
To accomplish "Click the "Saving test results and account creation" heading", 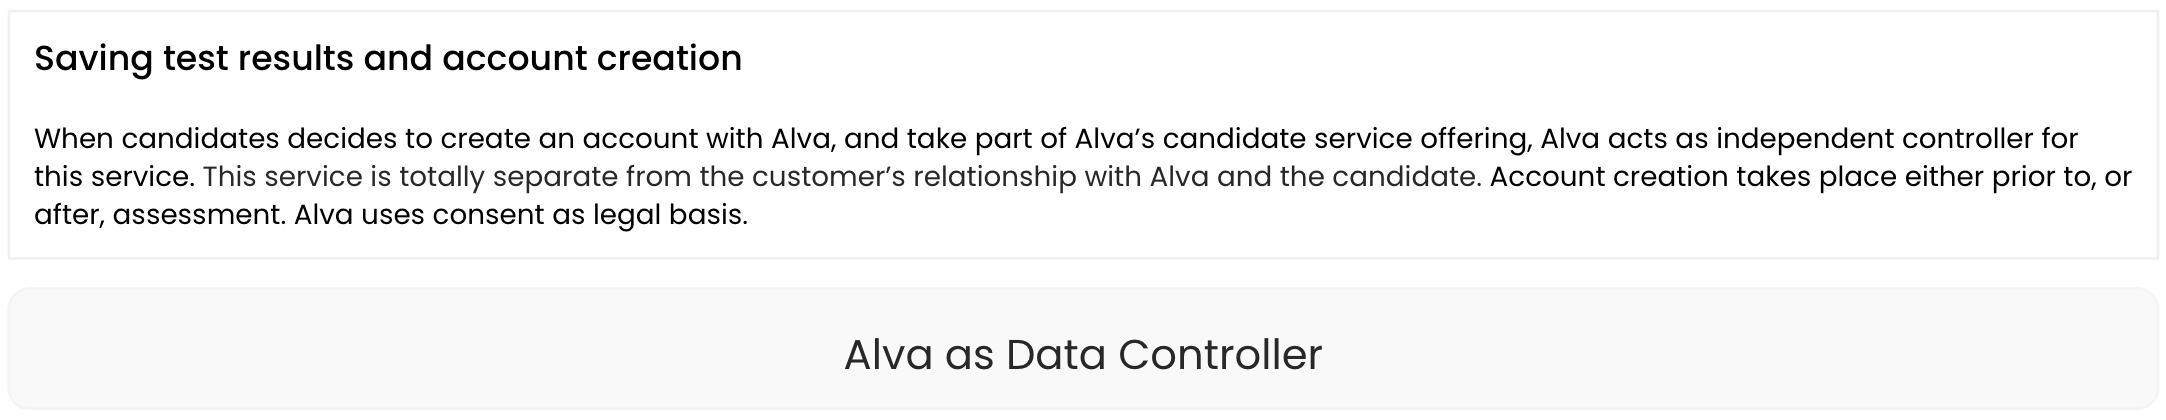I will [388, 59].
